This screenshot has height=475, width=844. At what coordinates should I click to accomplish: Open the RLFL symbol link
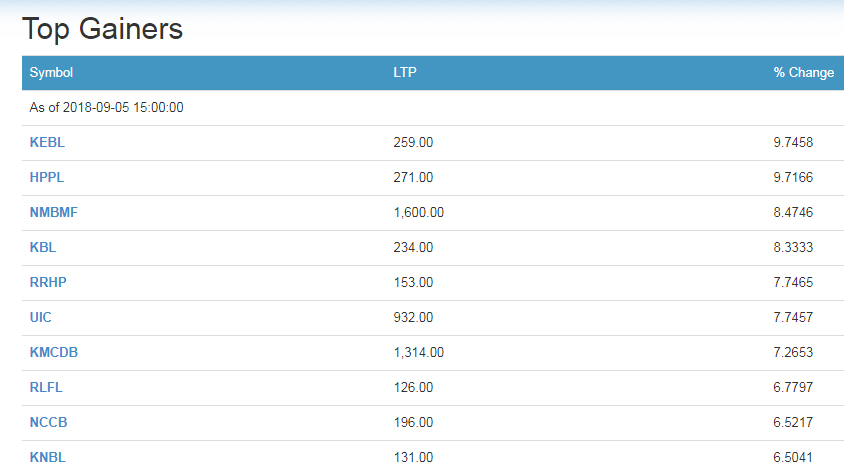46,388
